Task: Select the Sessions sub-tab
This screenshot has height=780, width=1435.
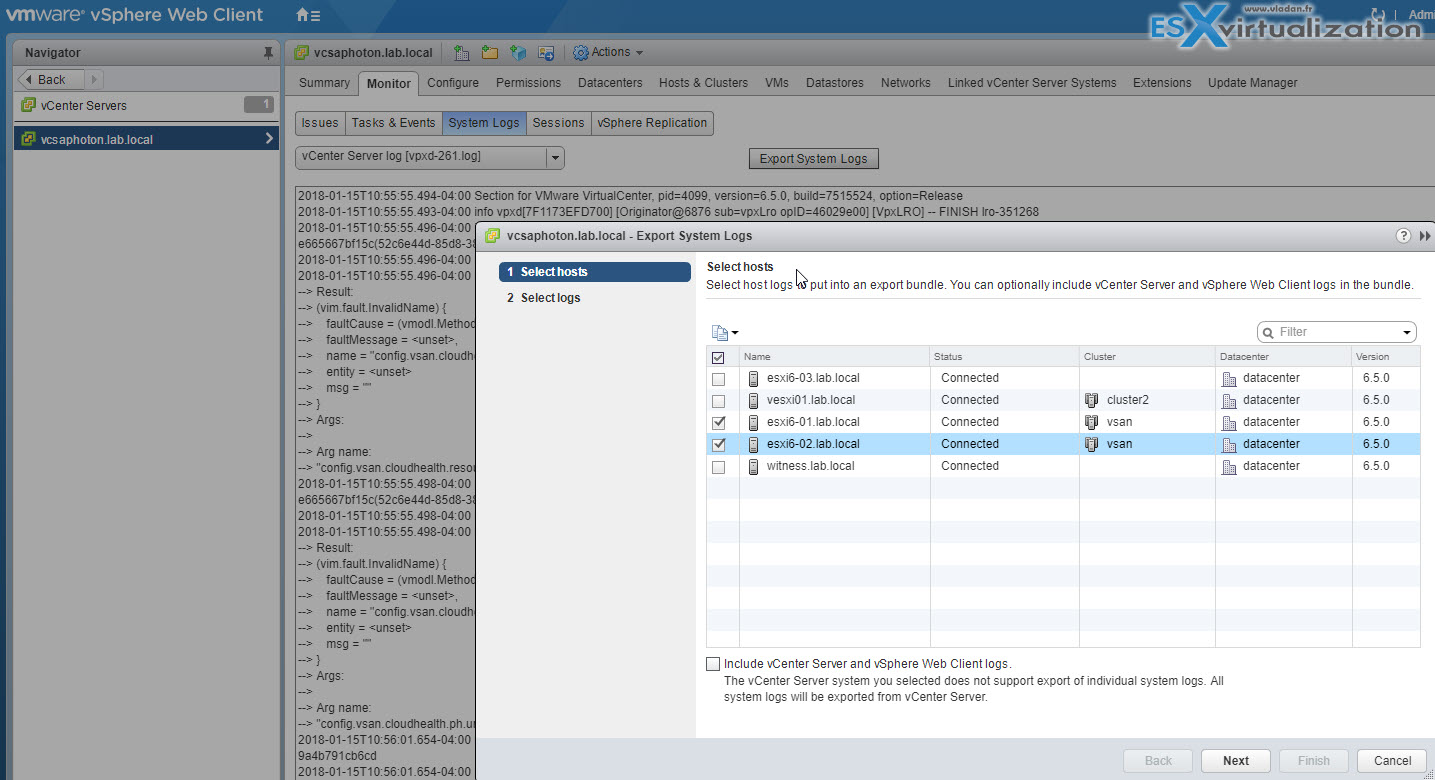Action: [558, 123]
